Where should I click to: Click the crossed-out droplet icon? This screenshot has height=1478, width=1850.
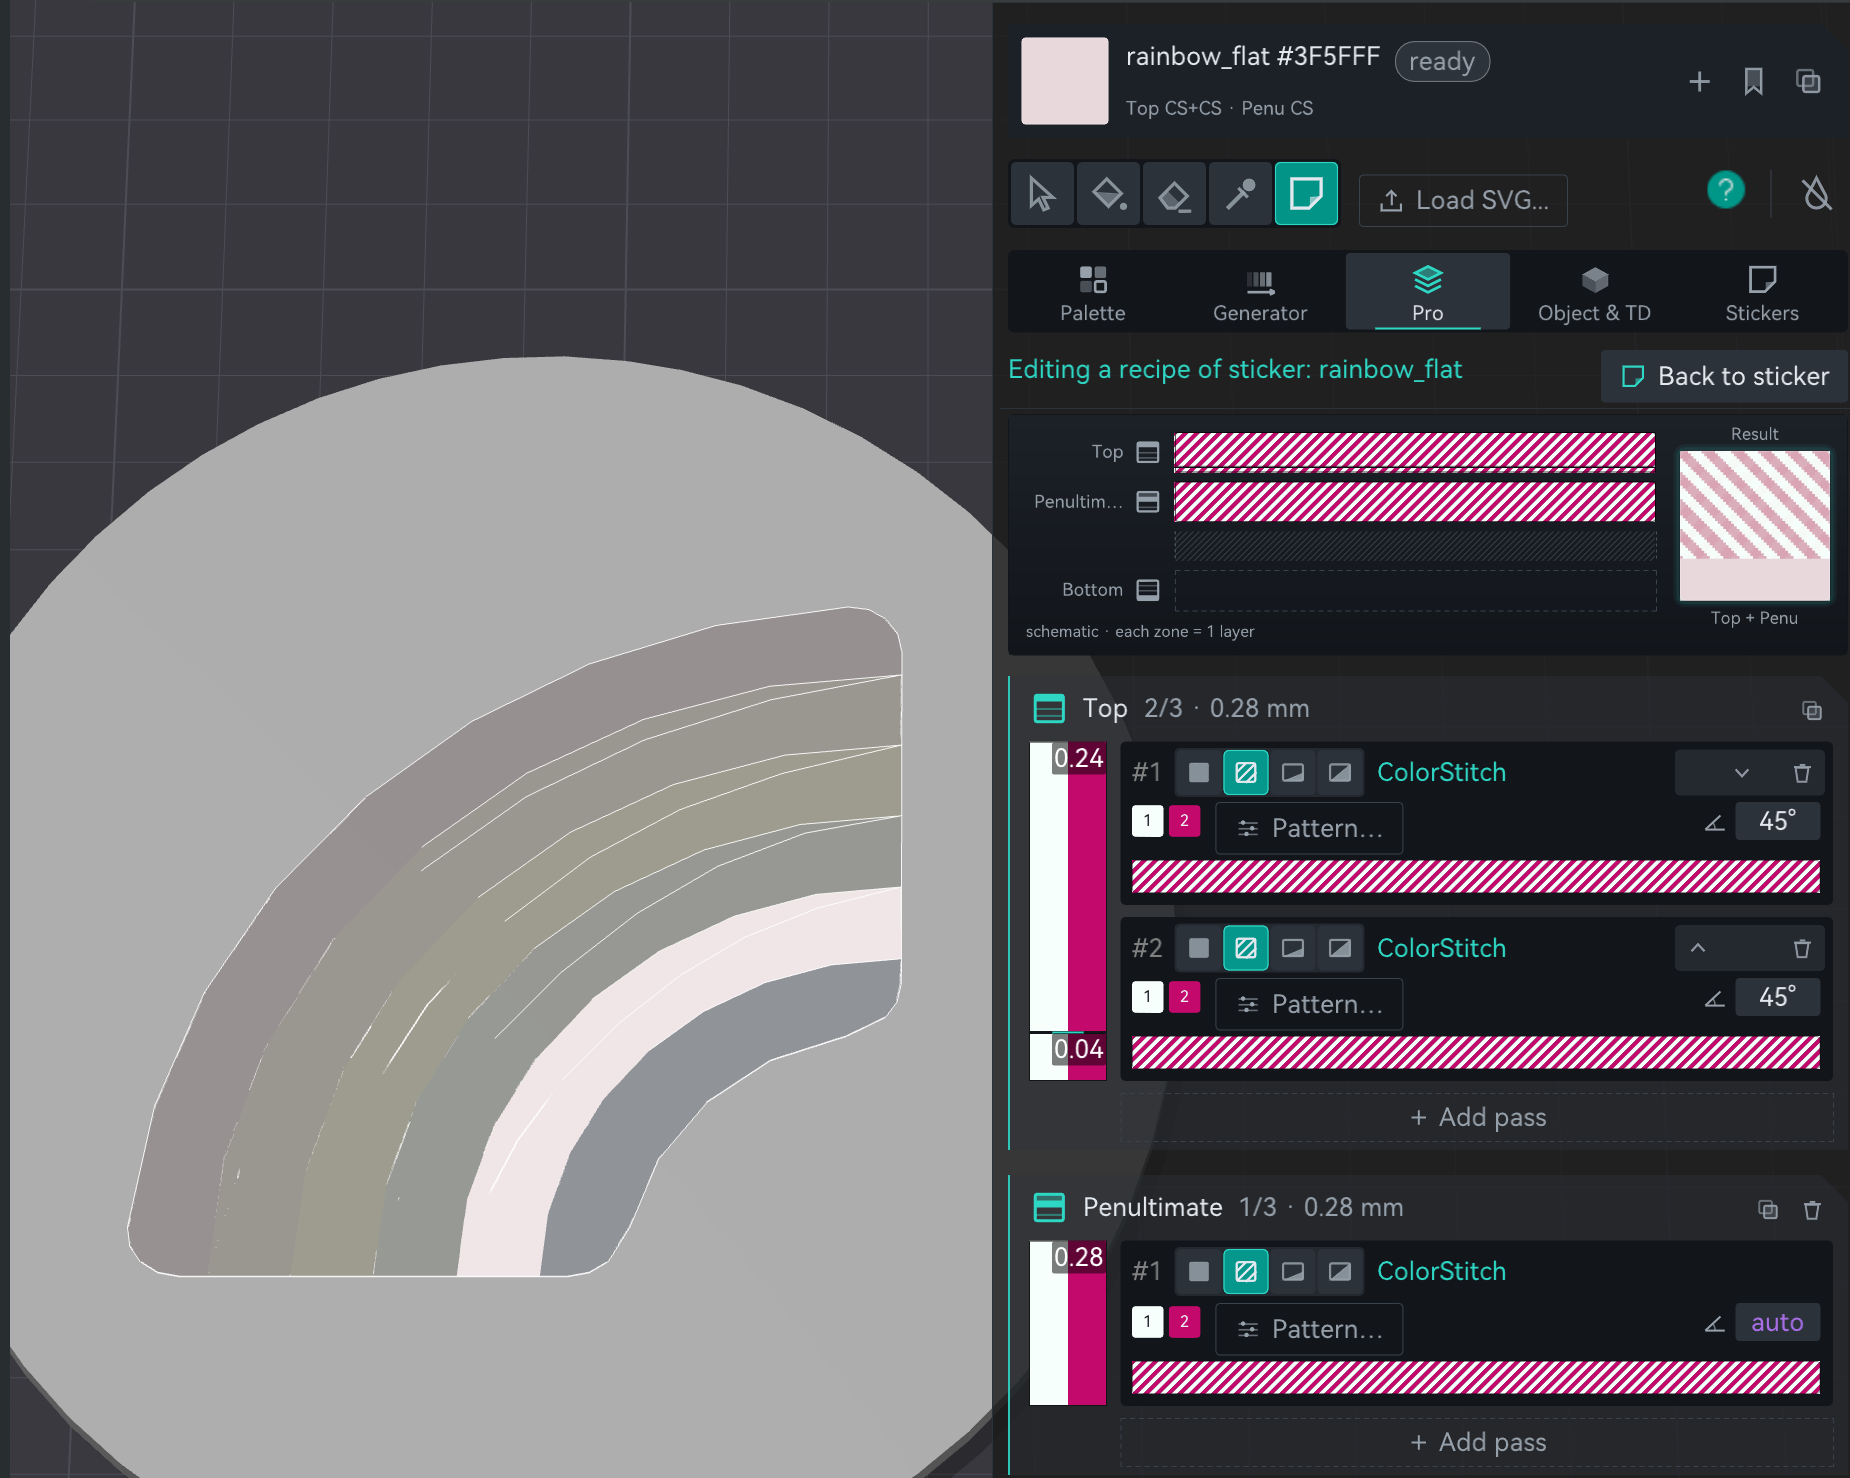1816,193
